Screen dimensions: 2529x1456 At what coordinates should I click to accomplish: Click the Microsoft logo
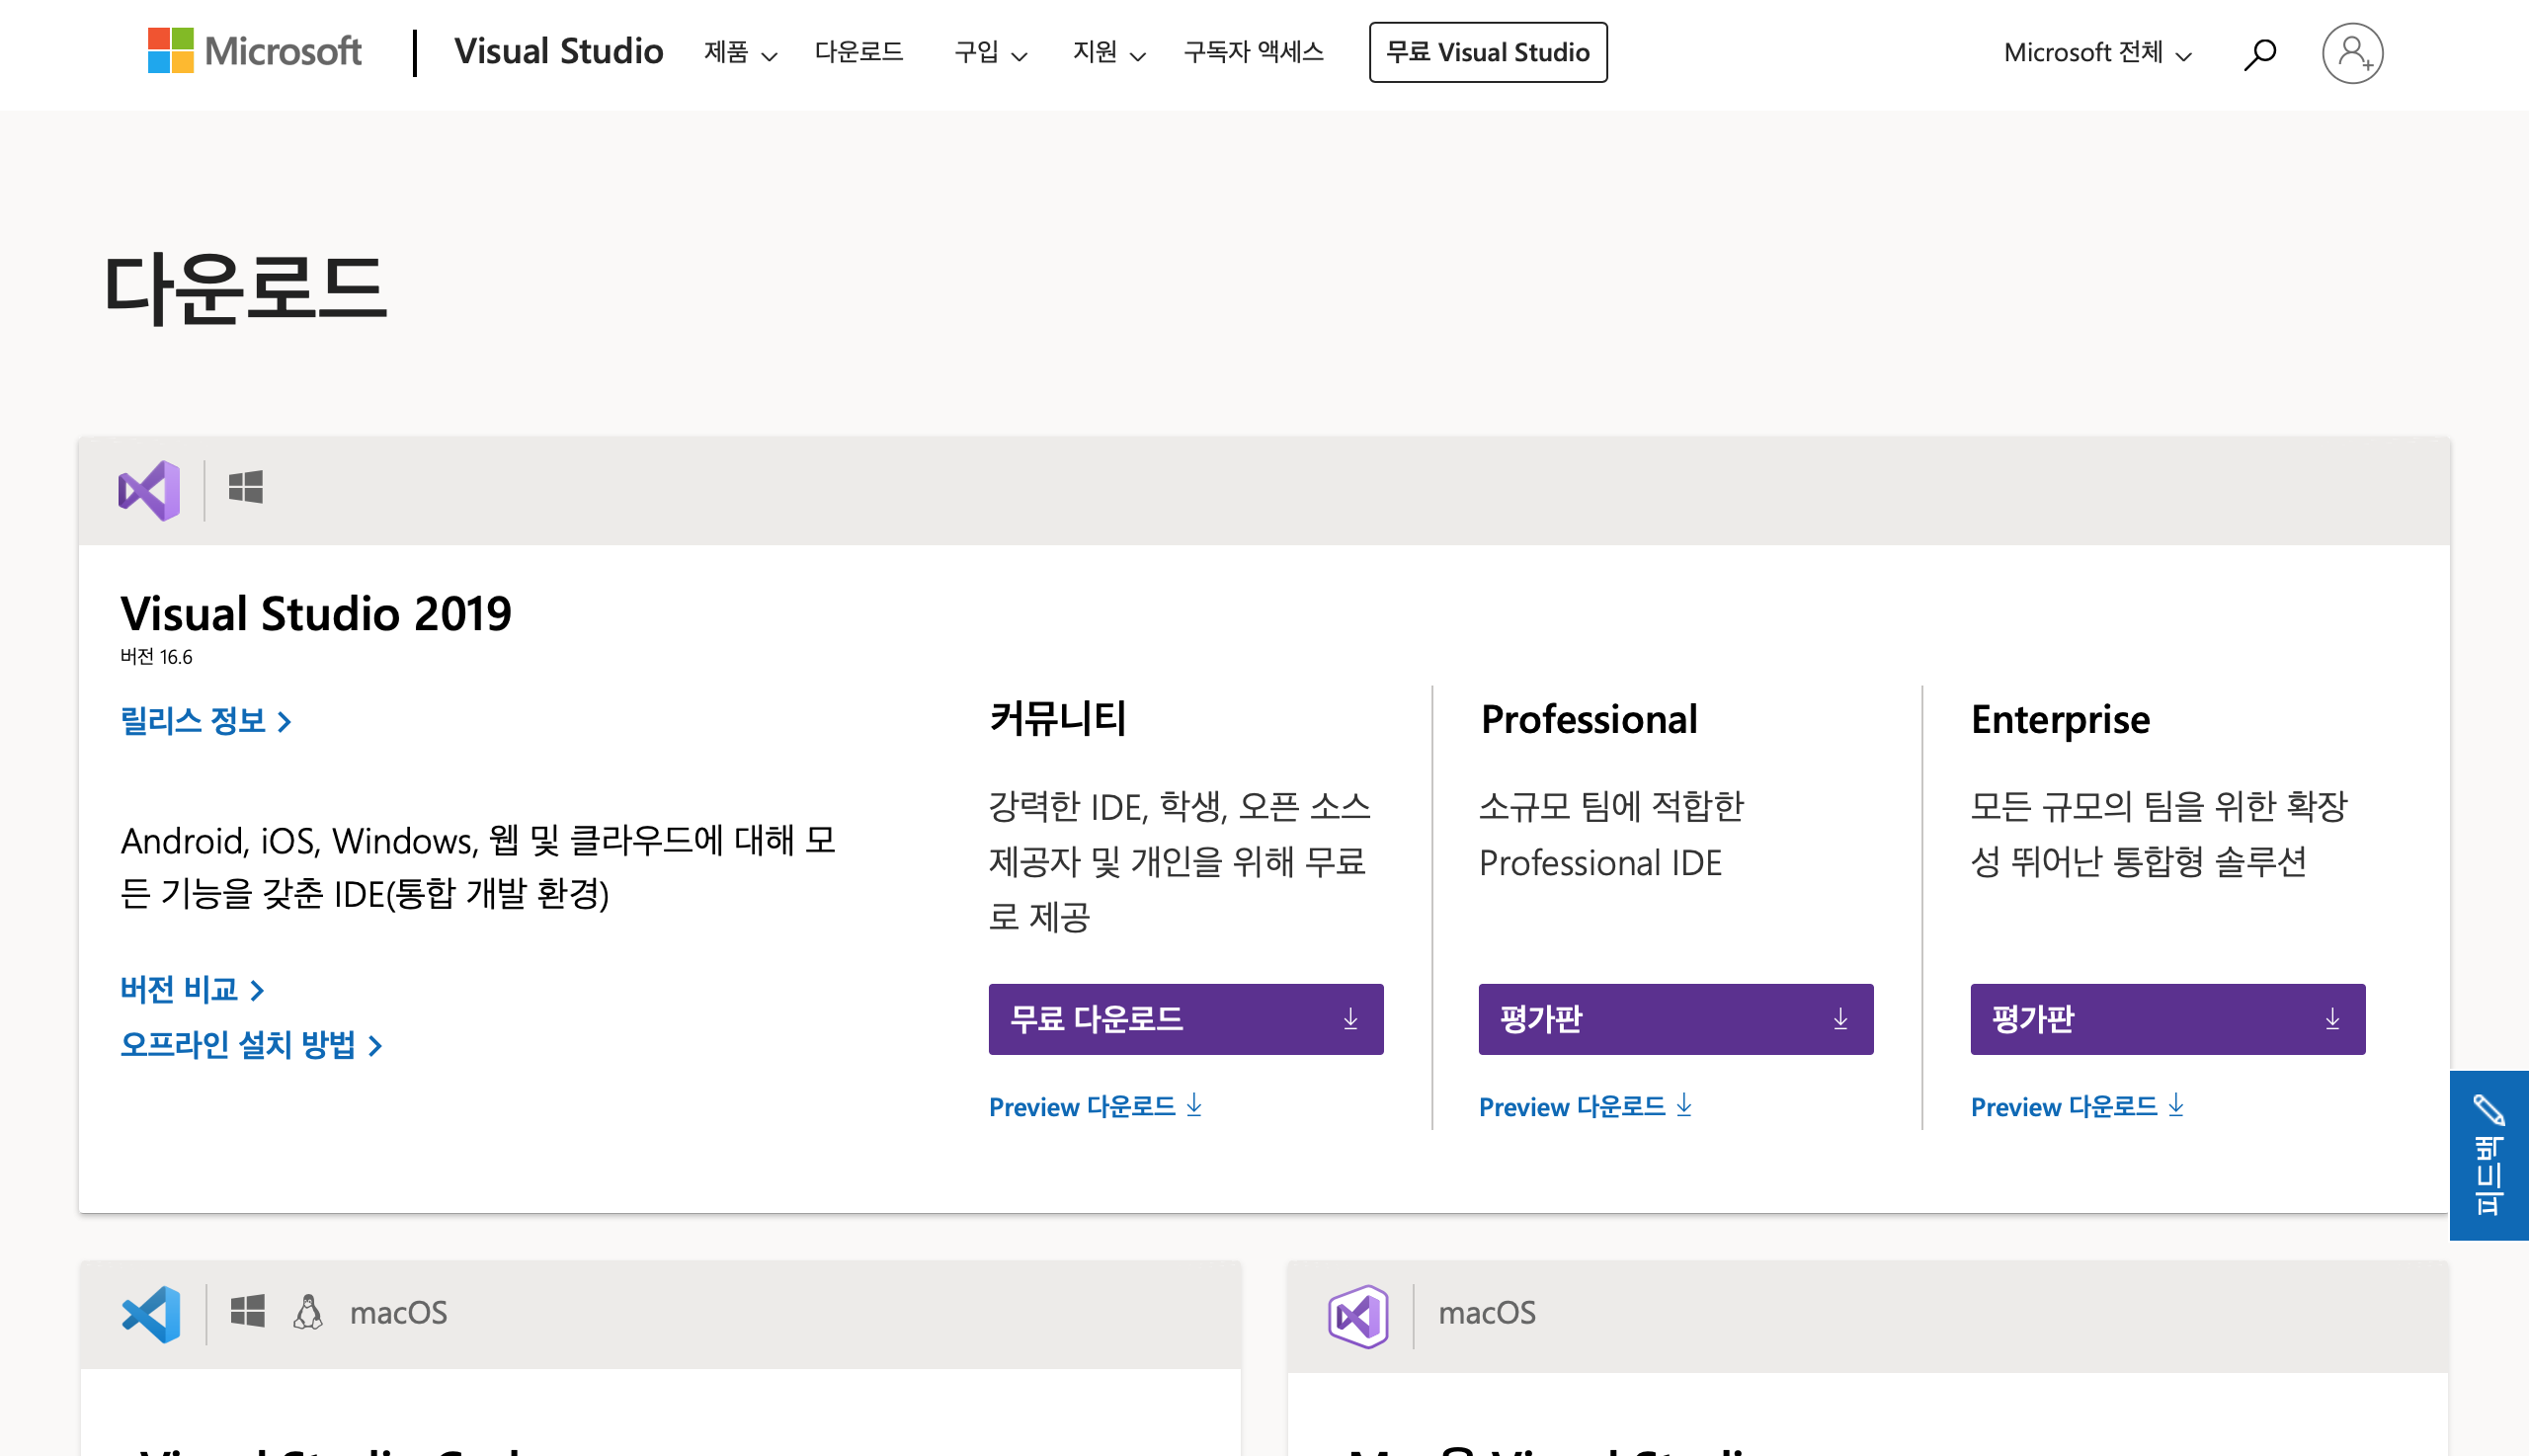point(254,51)
